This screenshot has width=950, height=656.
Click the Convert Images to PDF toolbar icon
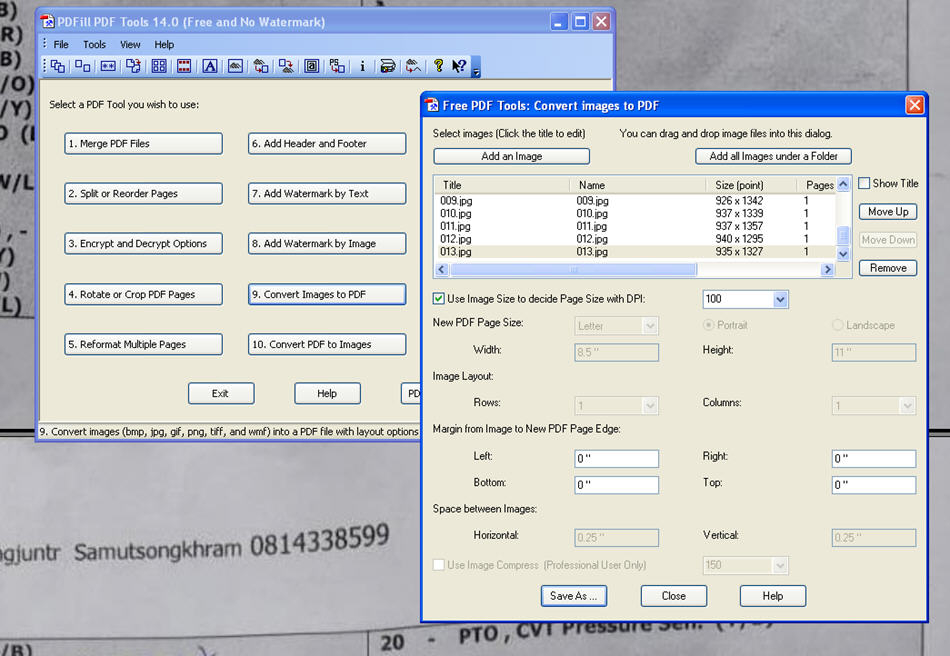pos(261,66)
